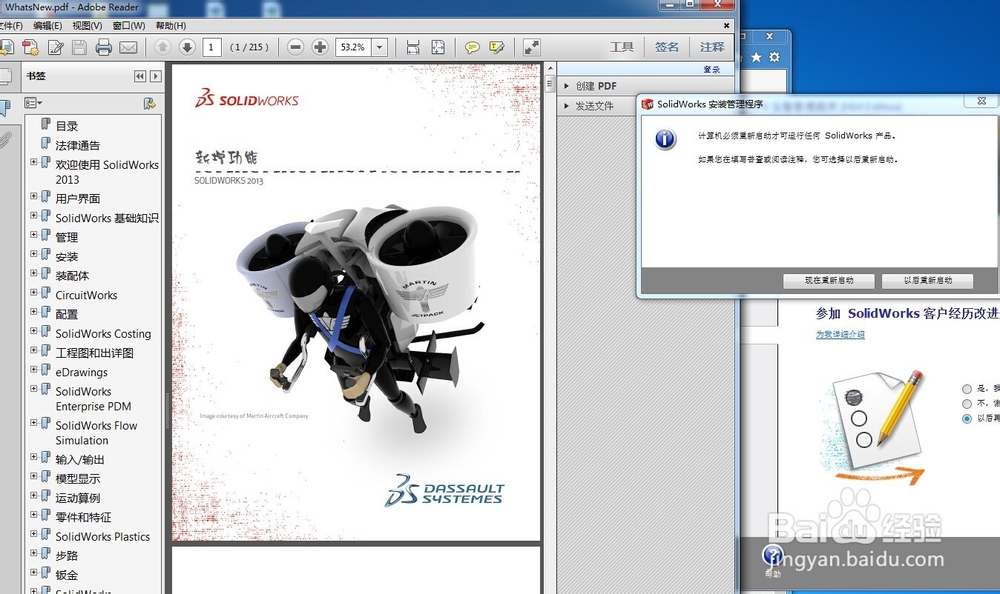
Task: Click the blue help icon in installer window
Action: point(773,554)
